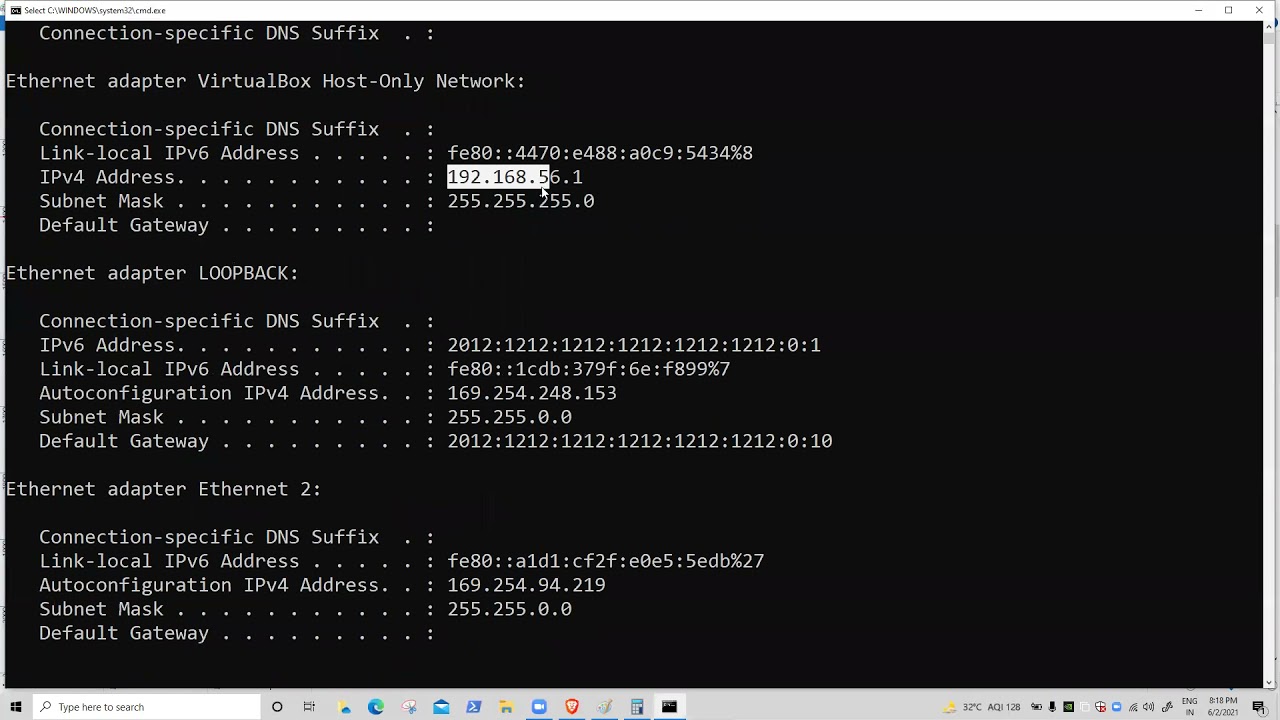Open the Windows Start menu
This screenshot has width=1280, height=720.
(15, 707)
